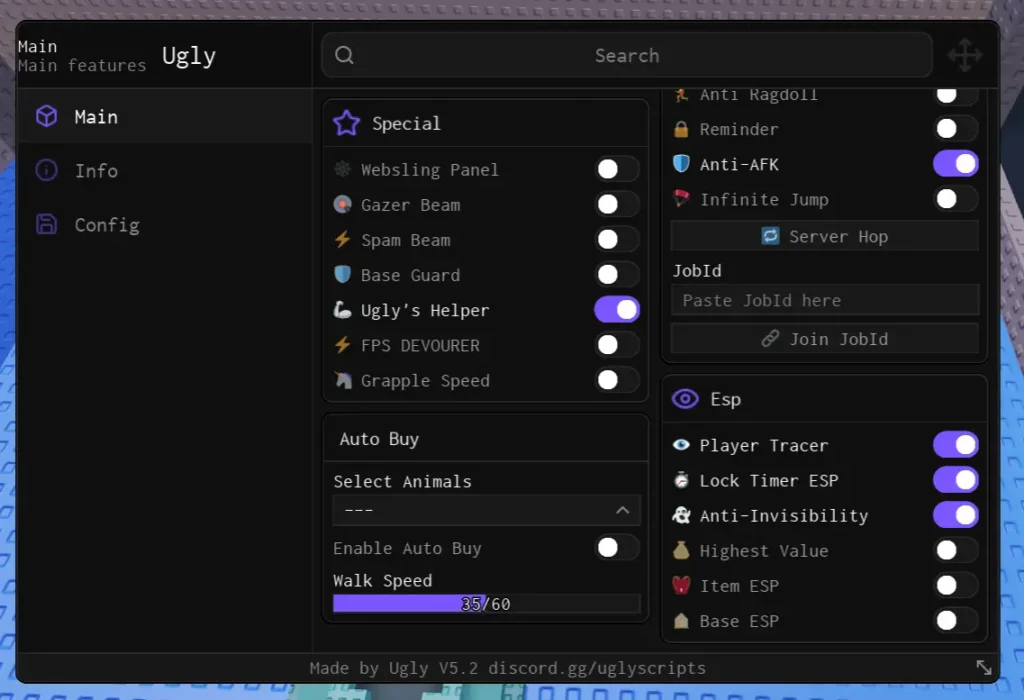
Task: Switch to the Info tab
Action: pos(96,170)
